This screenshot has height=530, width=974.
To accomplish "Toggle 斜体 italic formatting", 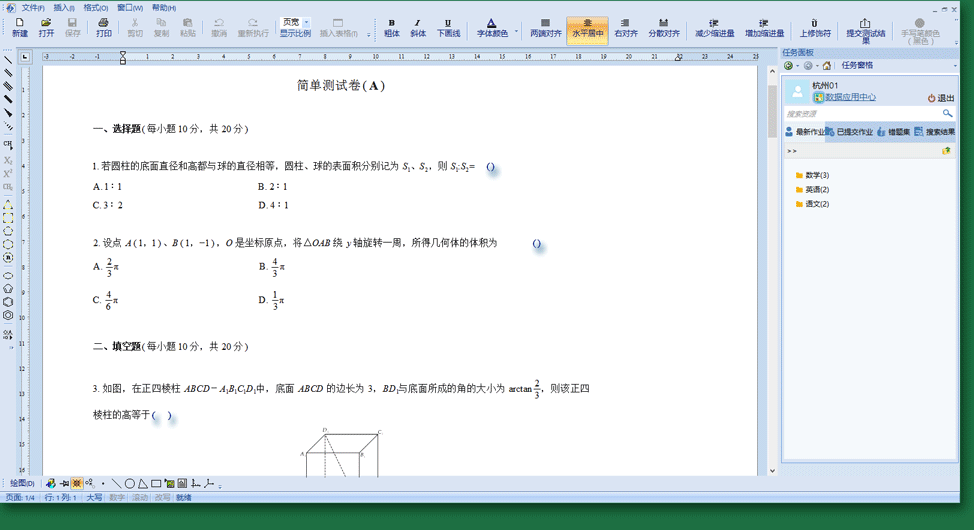I will [x=418, y=27].
